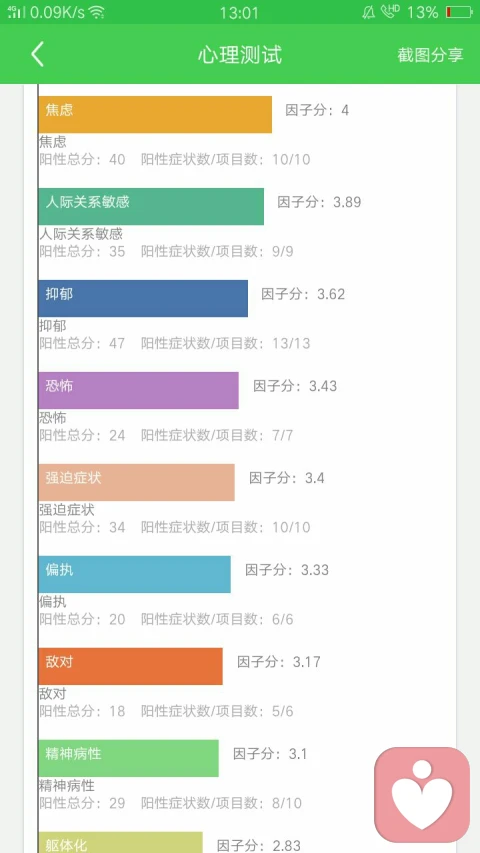Tap the Wi-Fi signal icon
This screenshot has height=853, width=480.
(97, 12)
